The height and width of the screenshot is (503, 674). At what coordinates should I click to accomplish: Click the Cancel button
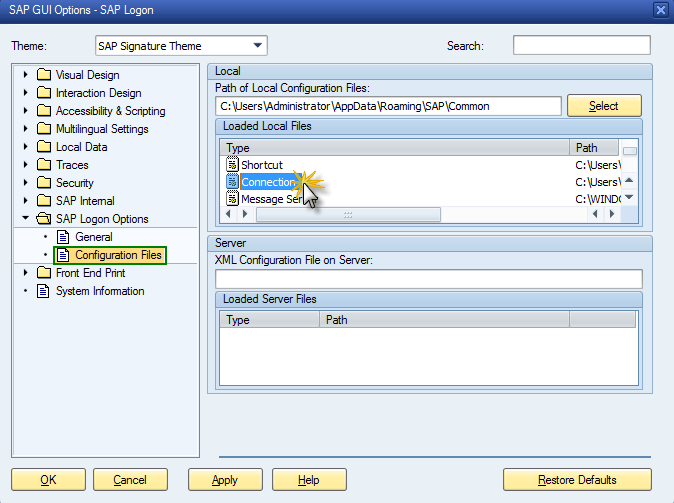[130, 480]
